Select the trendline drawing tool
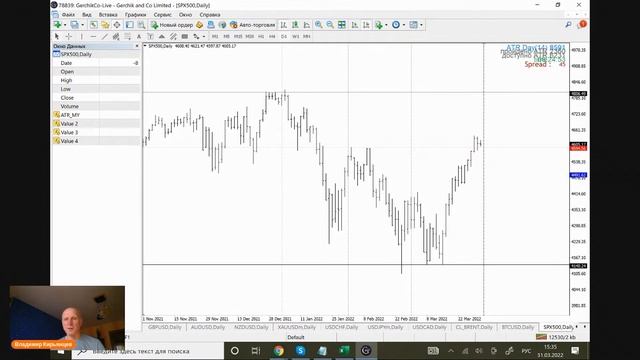640x360 pixels. (104, 36)
